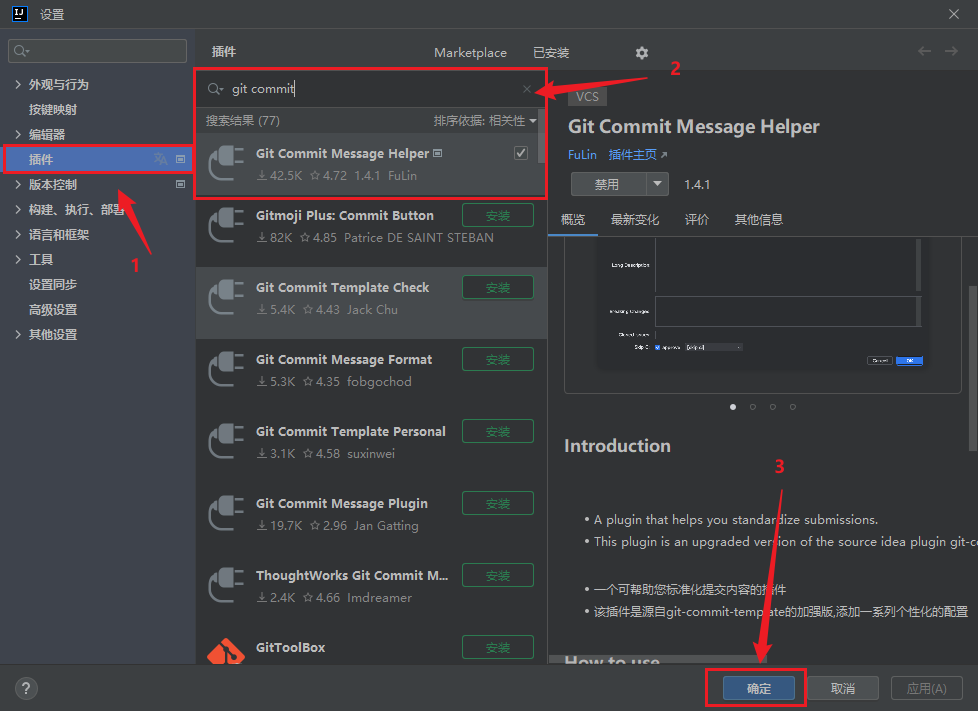Click the Git Commit Message Format plugin icon
978x711 pixels.
pos(226,370)
